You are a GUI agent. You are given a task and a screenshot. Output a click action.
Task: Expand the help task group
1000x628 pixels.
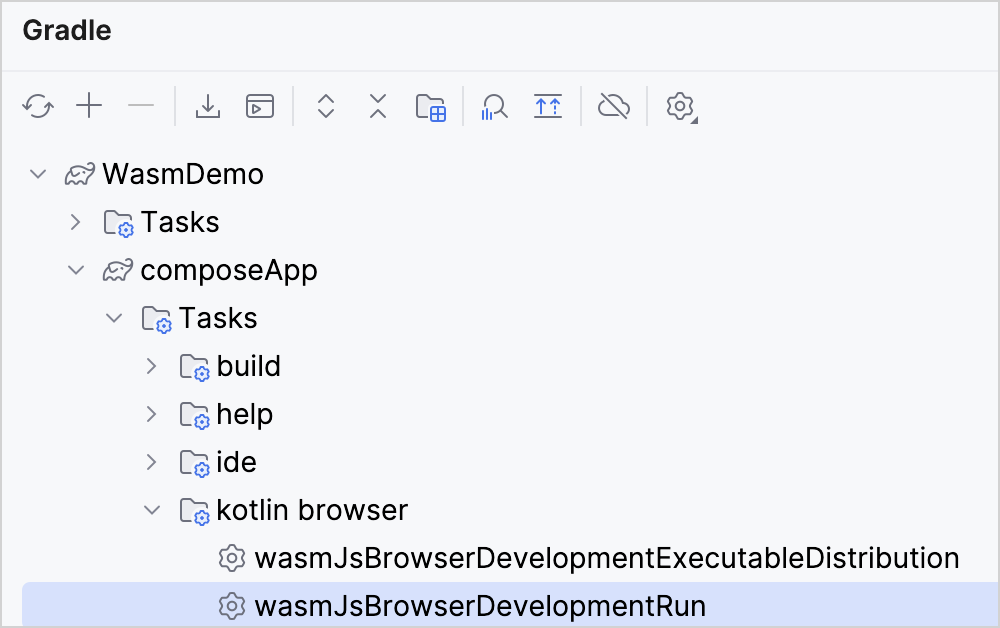coord(151,414)
